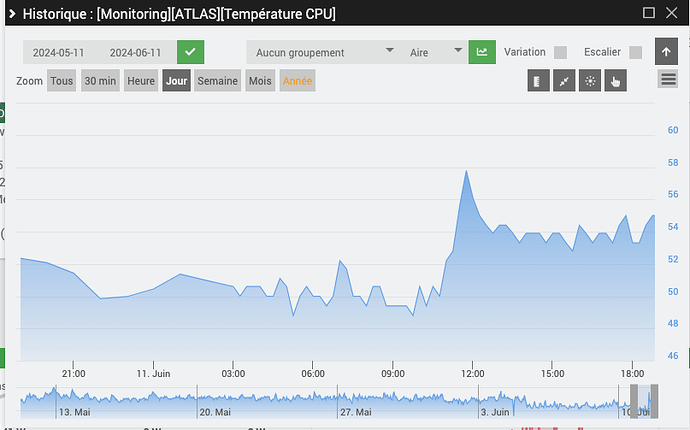The width and height of the screenshot is (690, 430).
Task: Enable the Variation checkbox
Action: 560,52
